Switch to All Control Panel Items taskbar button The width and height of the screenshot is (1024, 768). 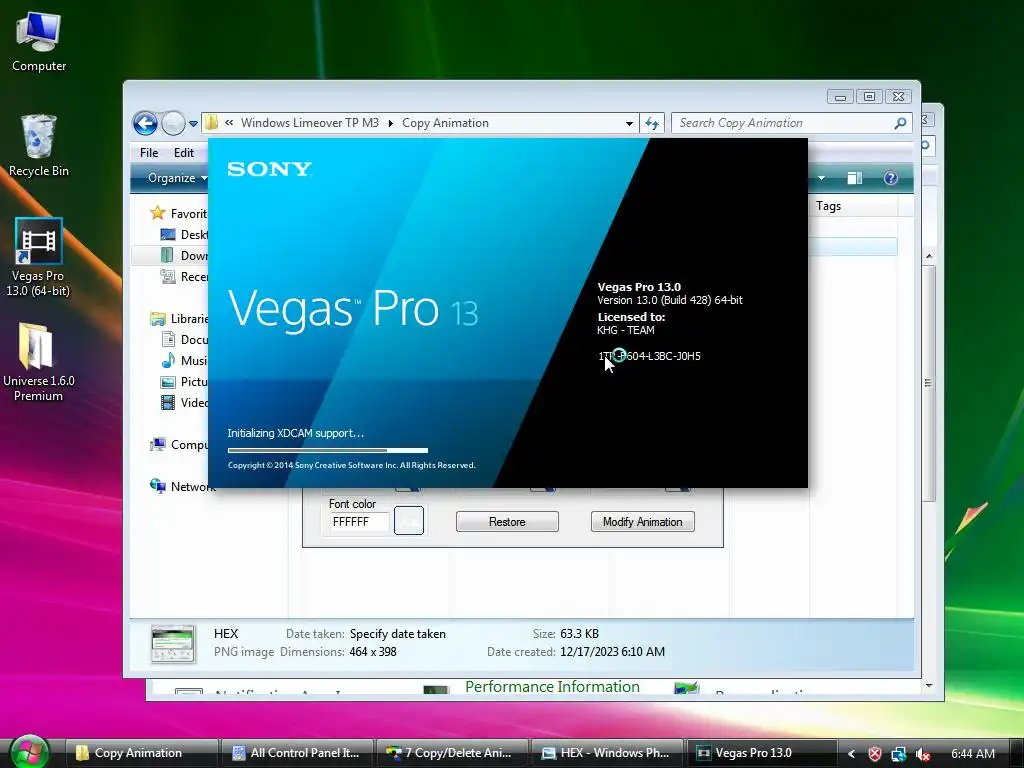(297, 753)
